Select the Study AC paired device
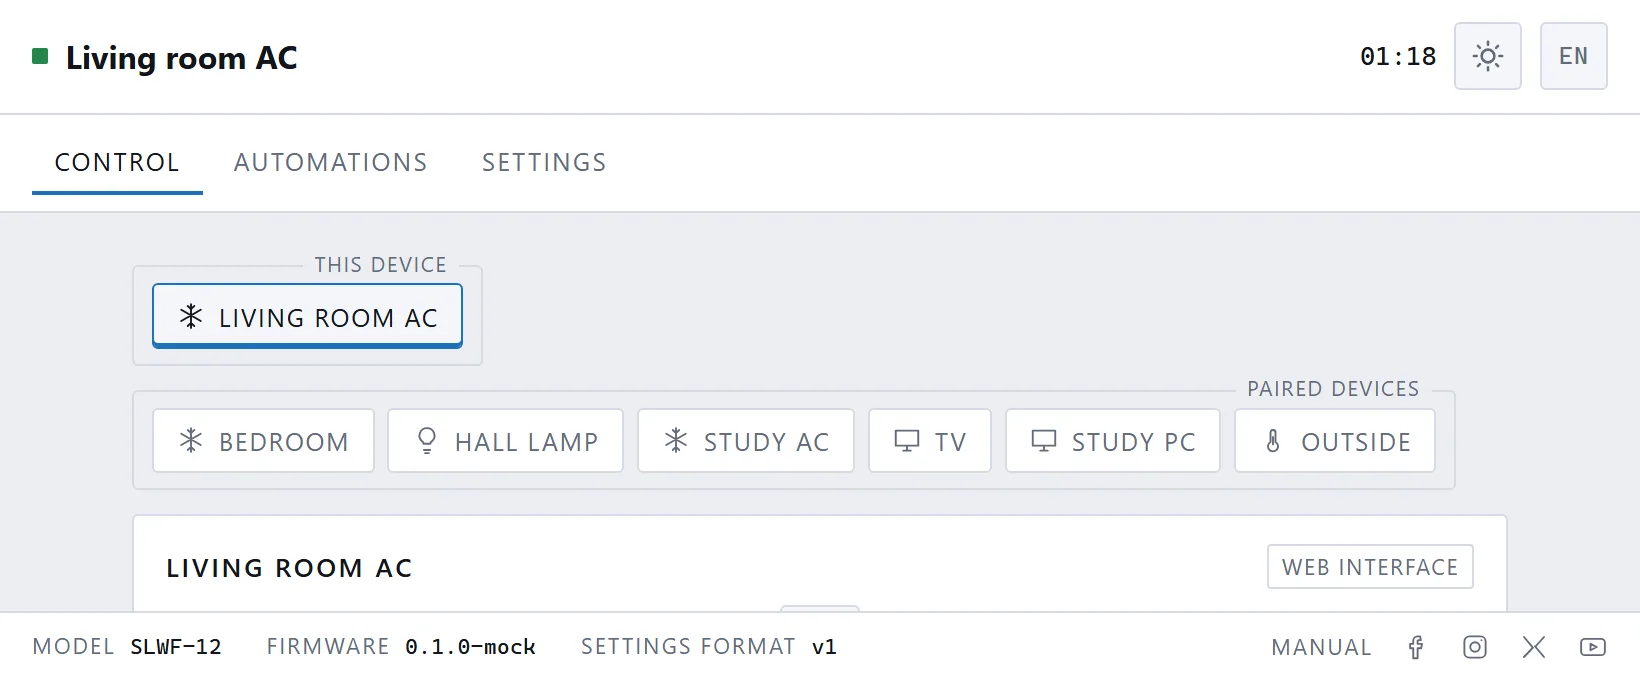The width and height of the screenshot is (1640, 680). coord(746,440)
